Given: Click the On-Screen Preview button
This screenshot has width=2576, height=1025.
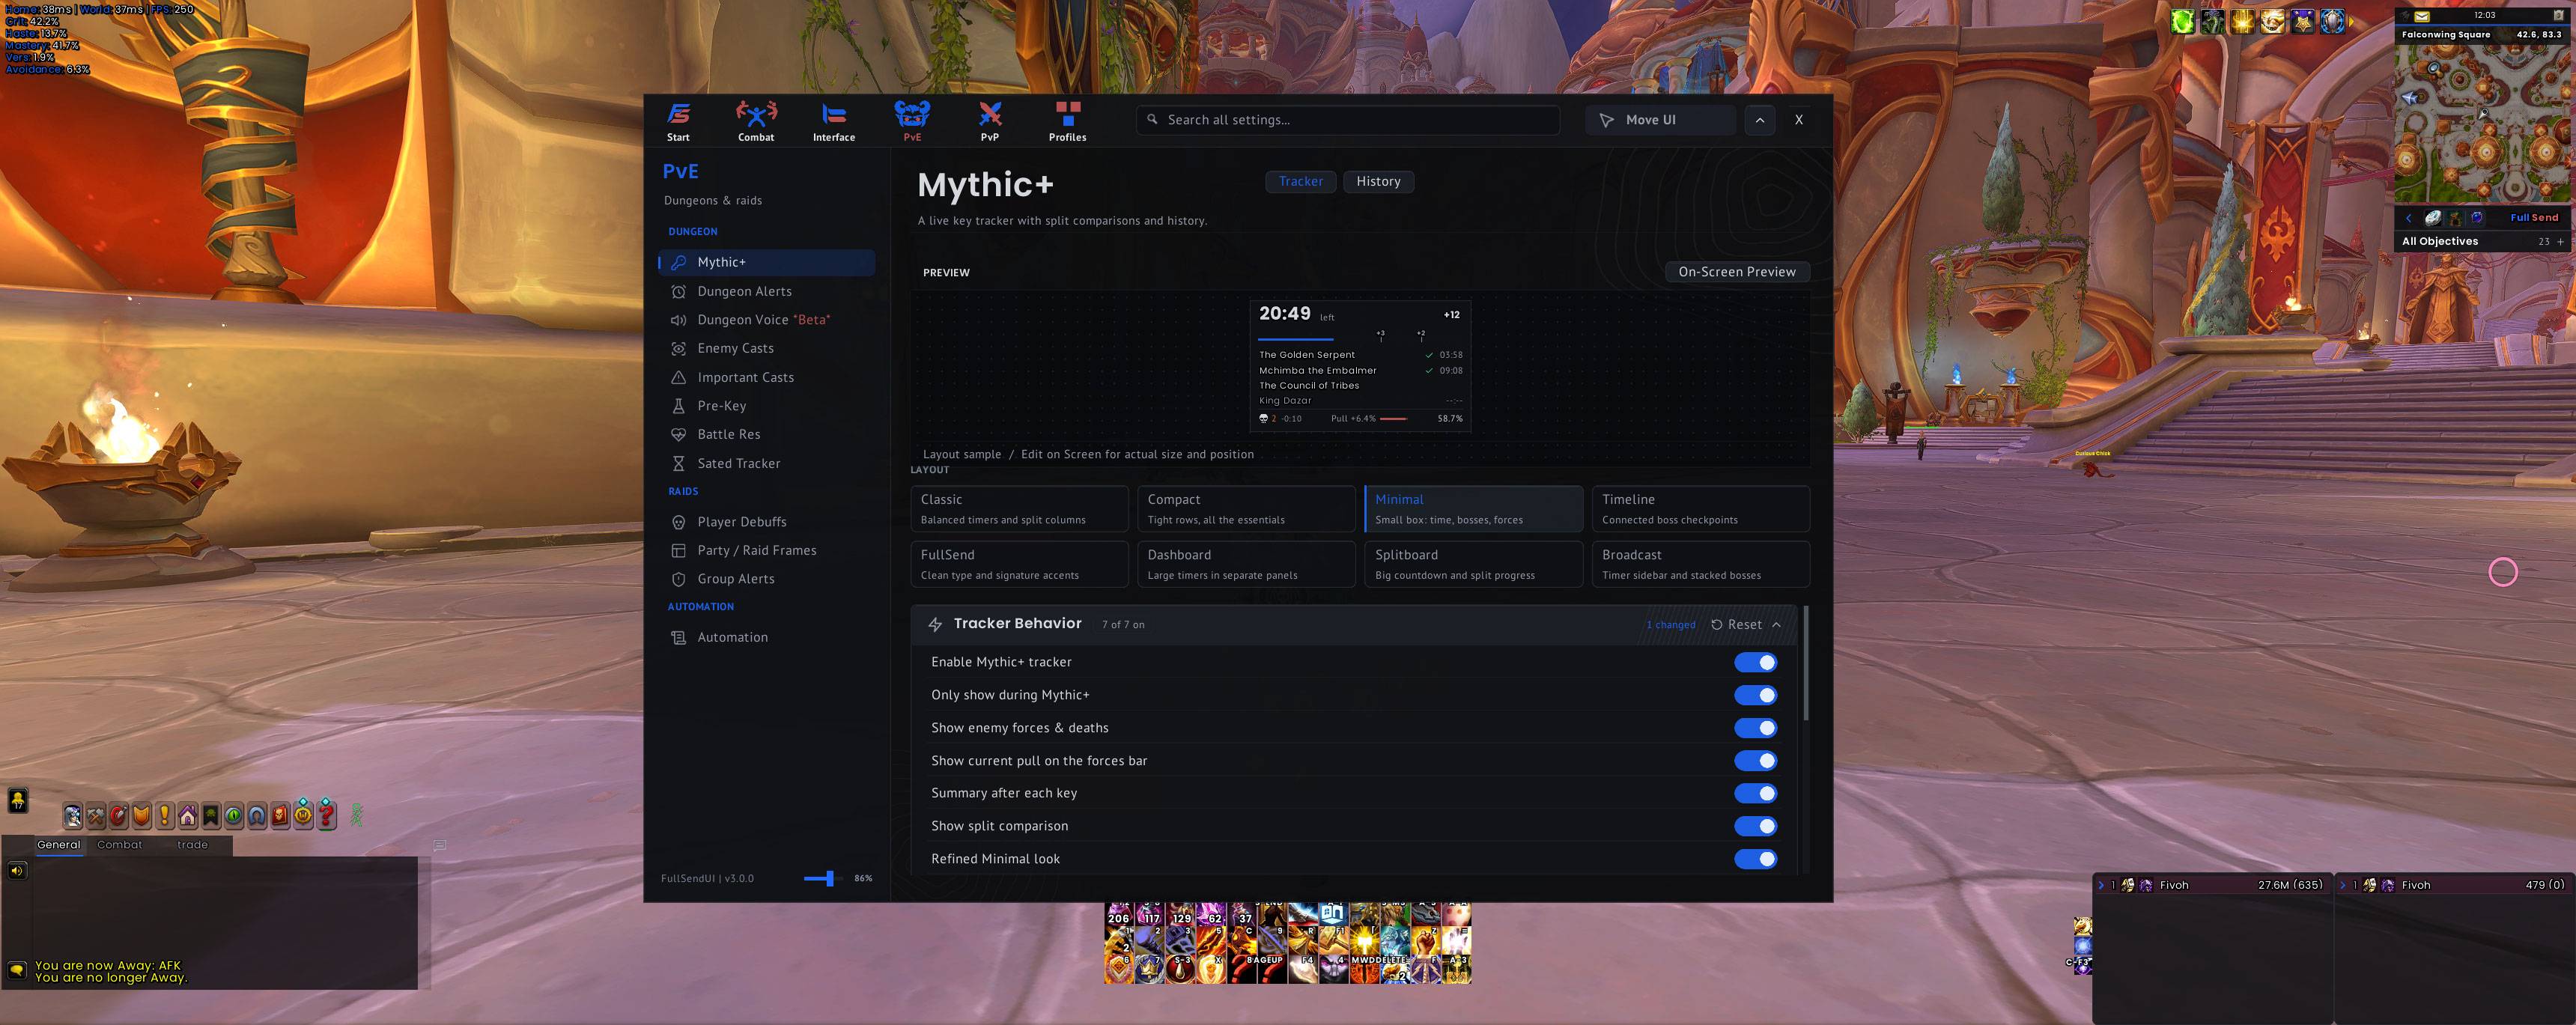Looking at the screenshot, I should pyautogui.click(x=1736, y=272).
